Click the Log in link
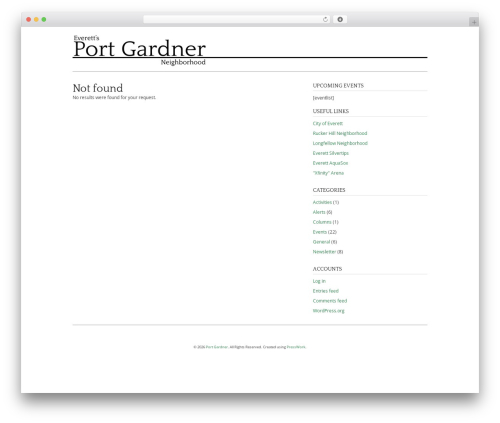 click(319, 281)
